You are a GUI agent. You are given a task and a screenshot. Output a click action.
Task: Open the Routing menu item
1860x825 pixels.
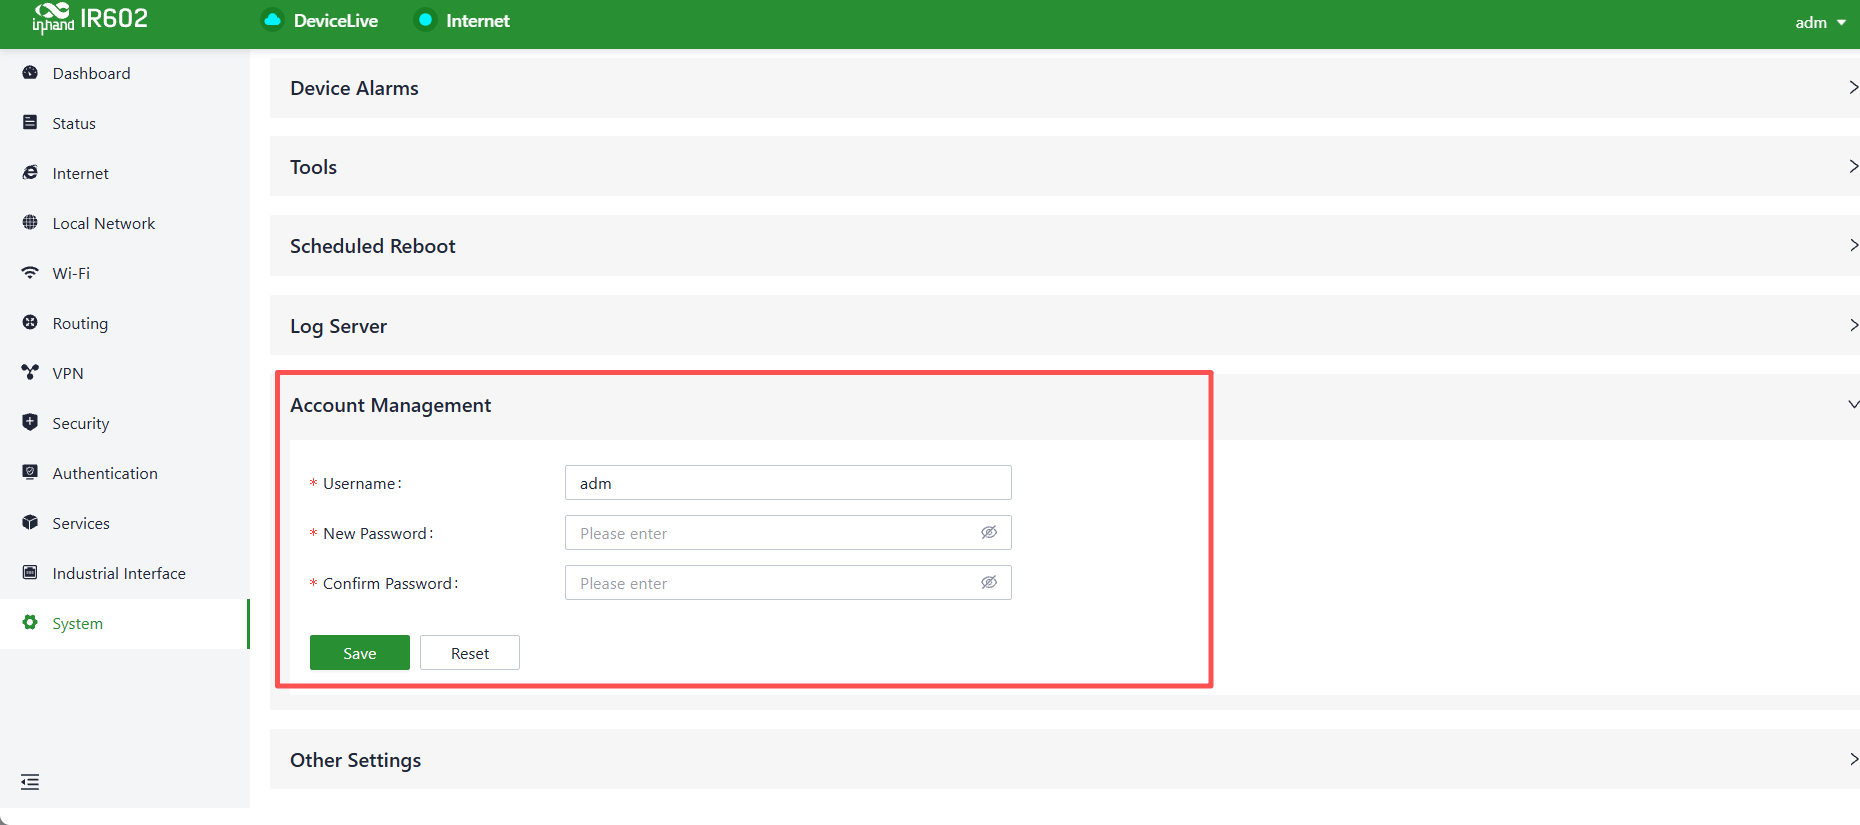(x=125, y=323)
